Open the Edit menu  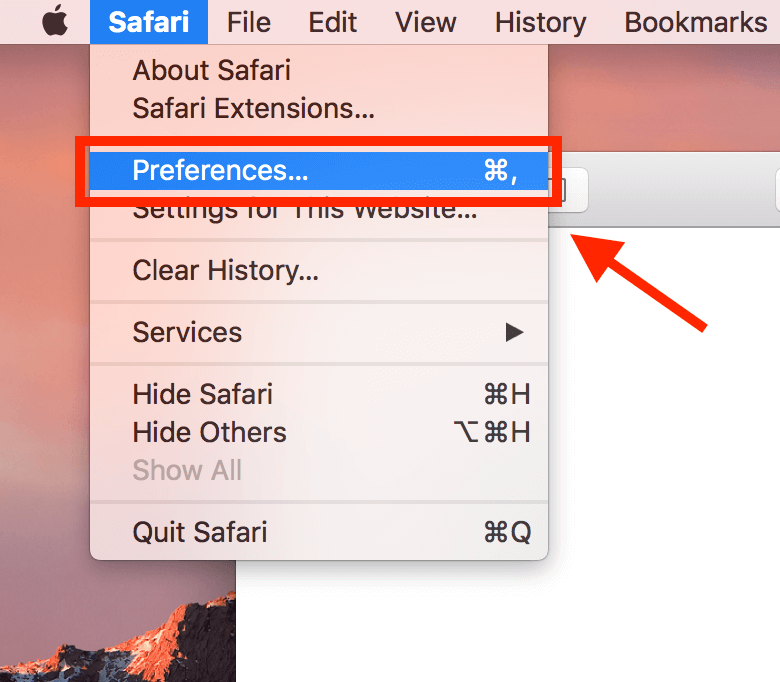click(x=332, y=22)
